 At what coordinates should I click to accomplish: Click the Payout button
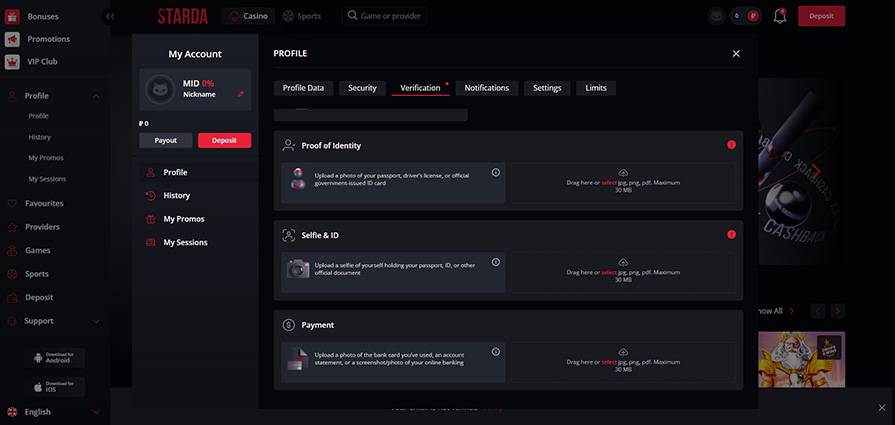coord(165,140)
